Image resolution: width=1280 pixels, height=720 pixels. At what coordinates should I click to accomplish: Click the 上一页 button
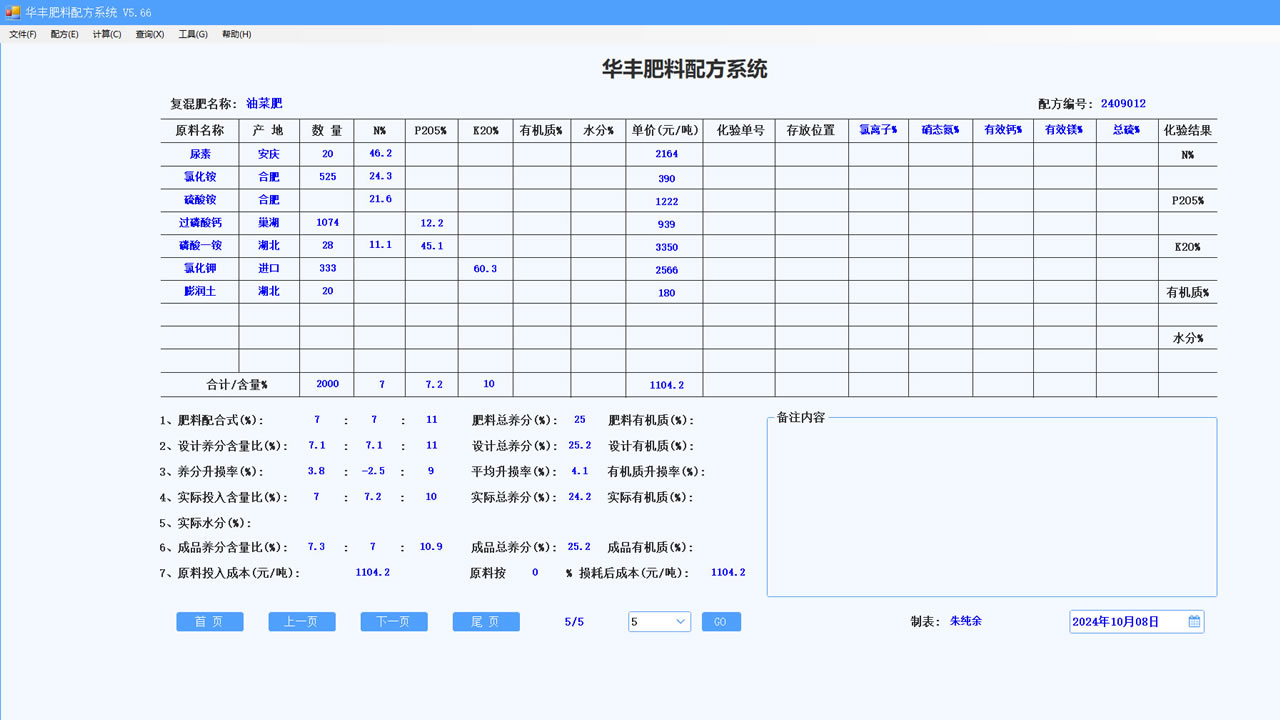click(301, 621)
